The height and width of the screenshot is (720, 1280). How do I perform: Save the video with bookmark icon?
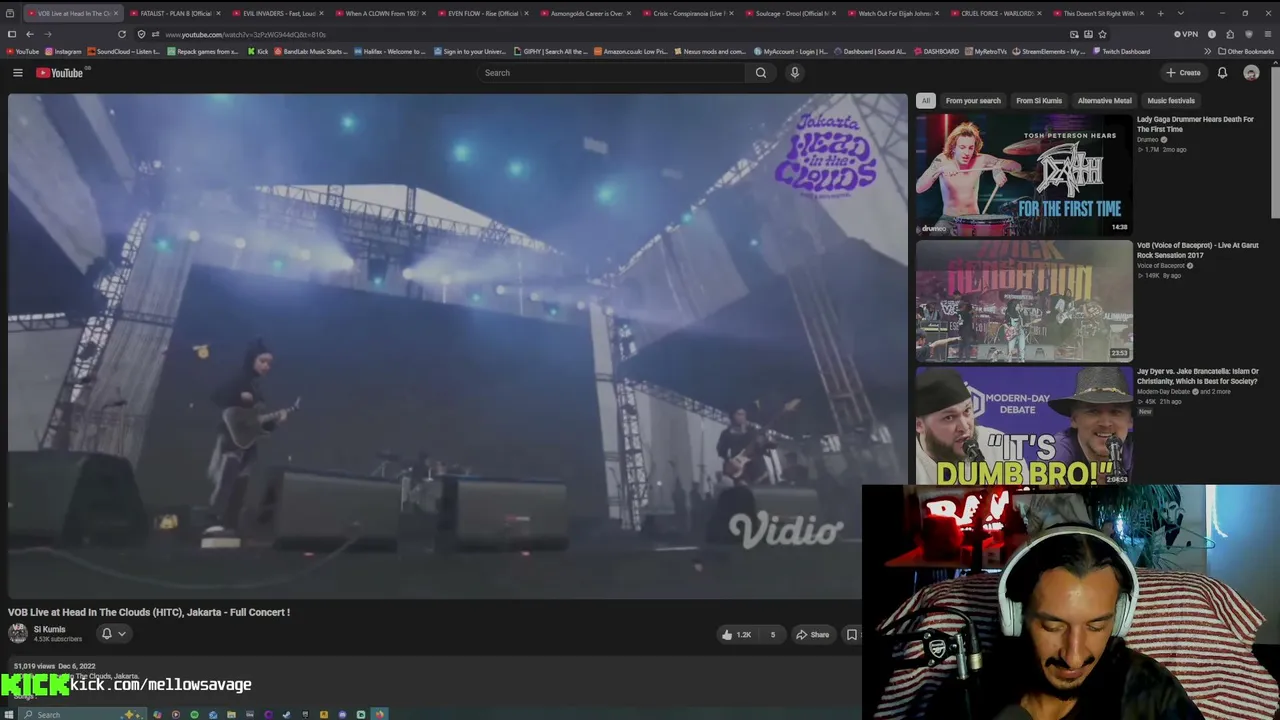[x=852, y=635]
